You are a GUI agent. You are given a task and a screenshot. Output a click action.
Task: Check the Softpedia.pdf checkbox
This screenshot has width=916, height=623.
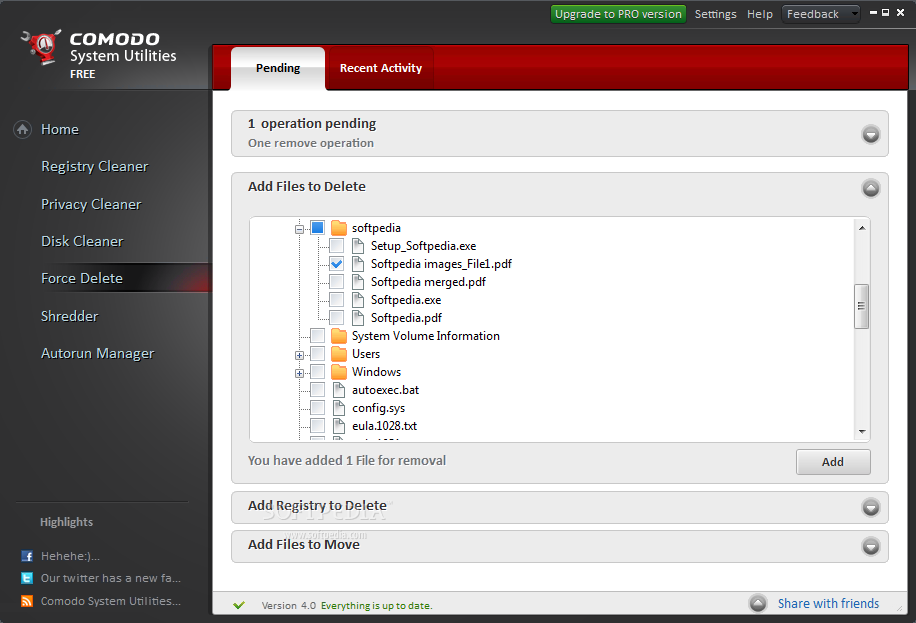coord(336,317)
